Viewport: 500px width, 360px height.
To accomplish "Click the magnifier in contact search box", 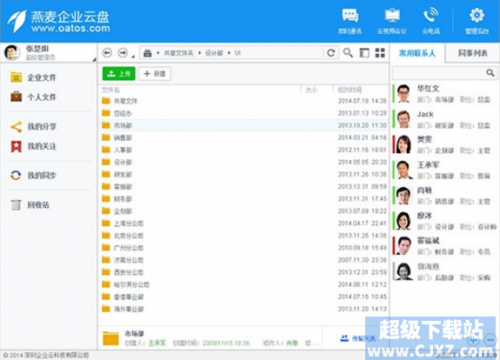I will pyautogui.click(x=490, y=72).
